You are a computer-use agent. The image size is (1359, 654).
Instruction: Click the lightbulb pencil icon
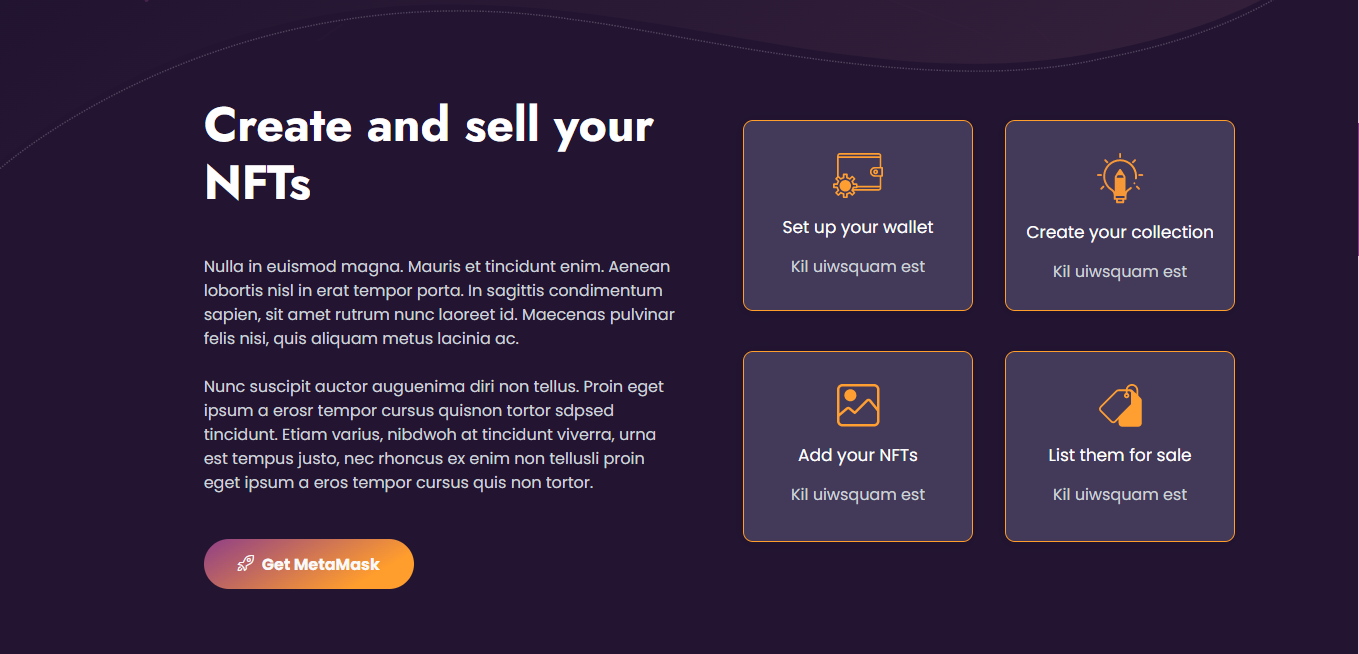[1119, 179]
